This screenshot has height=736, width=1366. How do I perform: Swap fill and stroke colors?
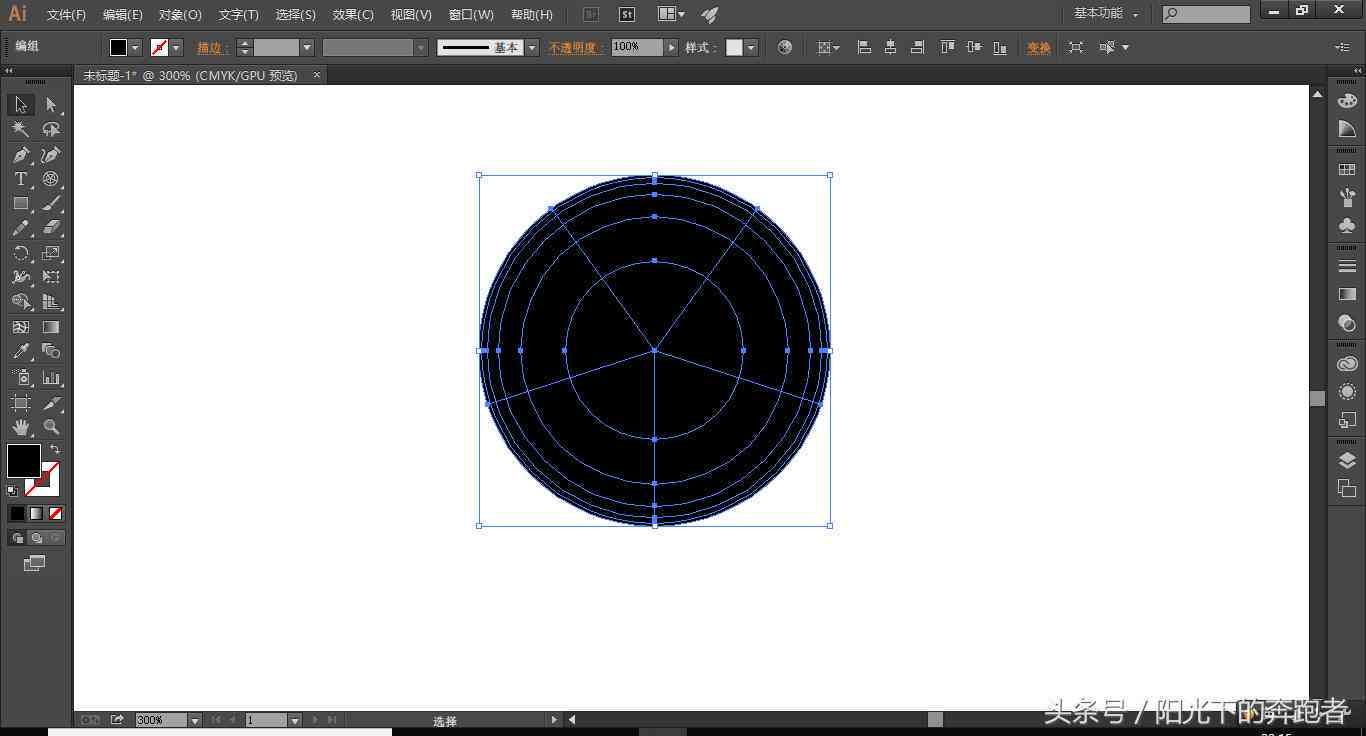pos(55,449)
